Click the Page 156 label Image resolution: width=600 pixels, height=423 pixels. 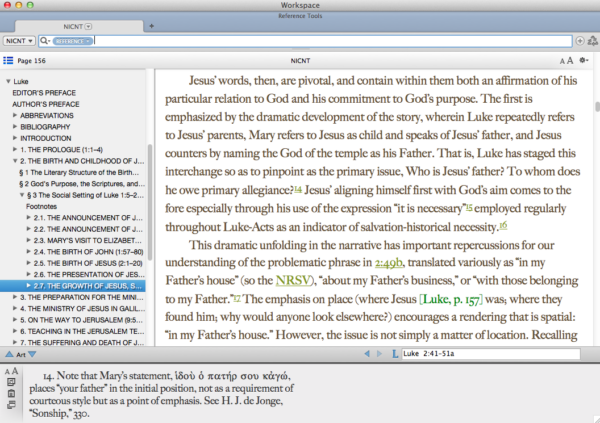(x=31, y=60)
